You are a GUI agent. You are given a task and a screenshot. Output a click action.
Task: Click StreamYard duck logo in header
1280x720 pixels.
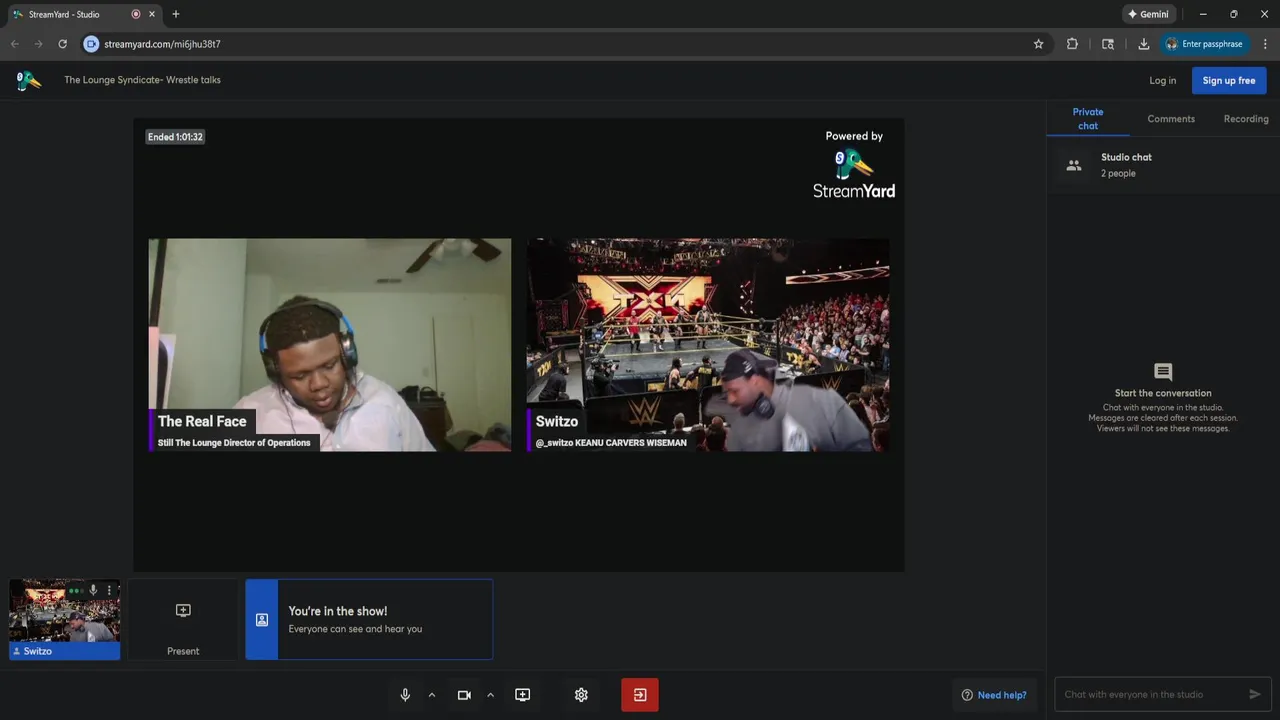pos(29,80)
